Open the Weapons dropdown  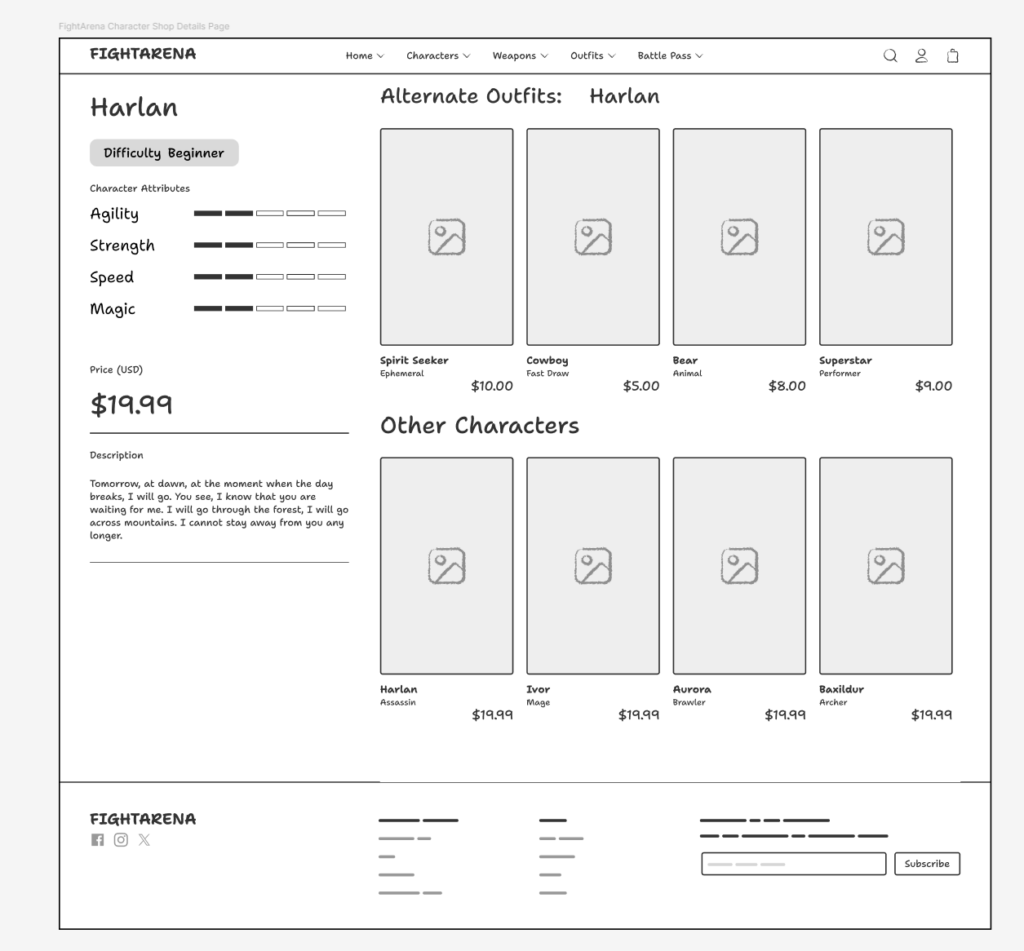519,56
